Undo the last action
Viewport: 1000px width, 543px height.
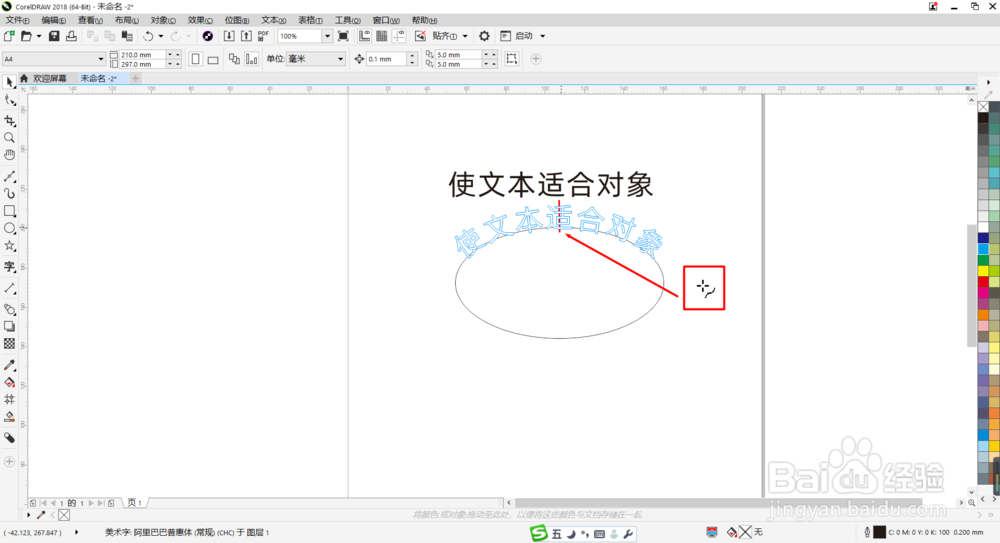tap(148, 36)
